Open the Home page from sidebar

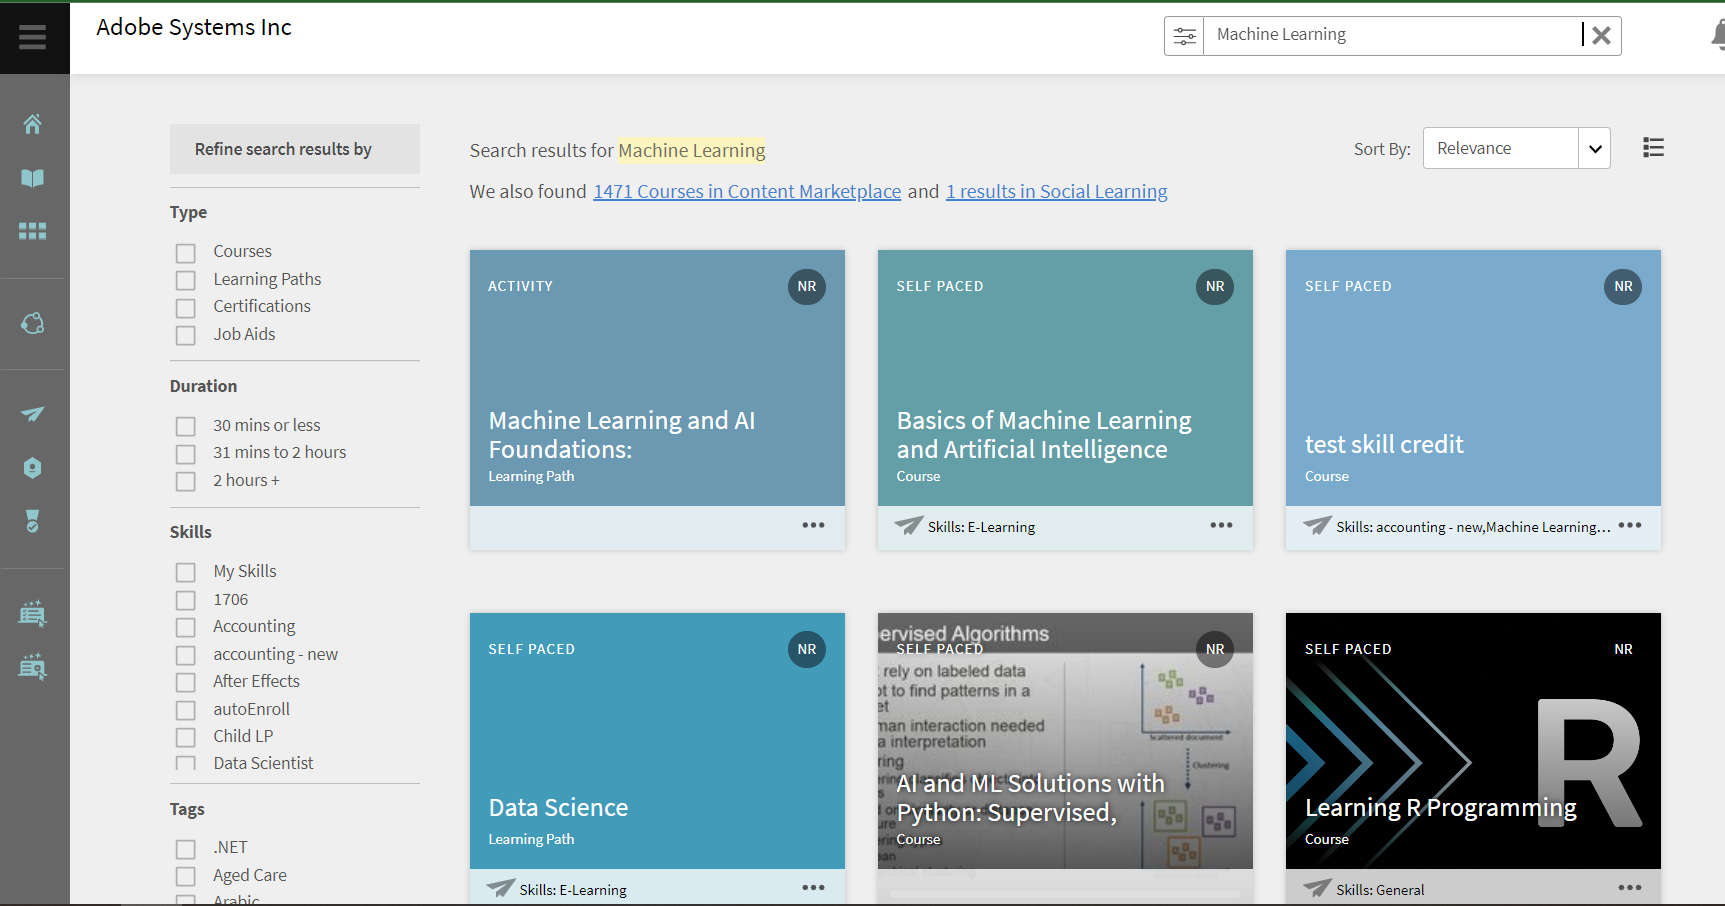pos(33,123)
